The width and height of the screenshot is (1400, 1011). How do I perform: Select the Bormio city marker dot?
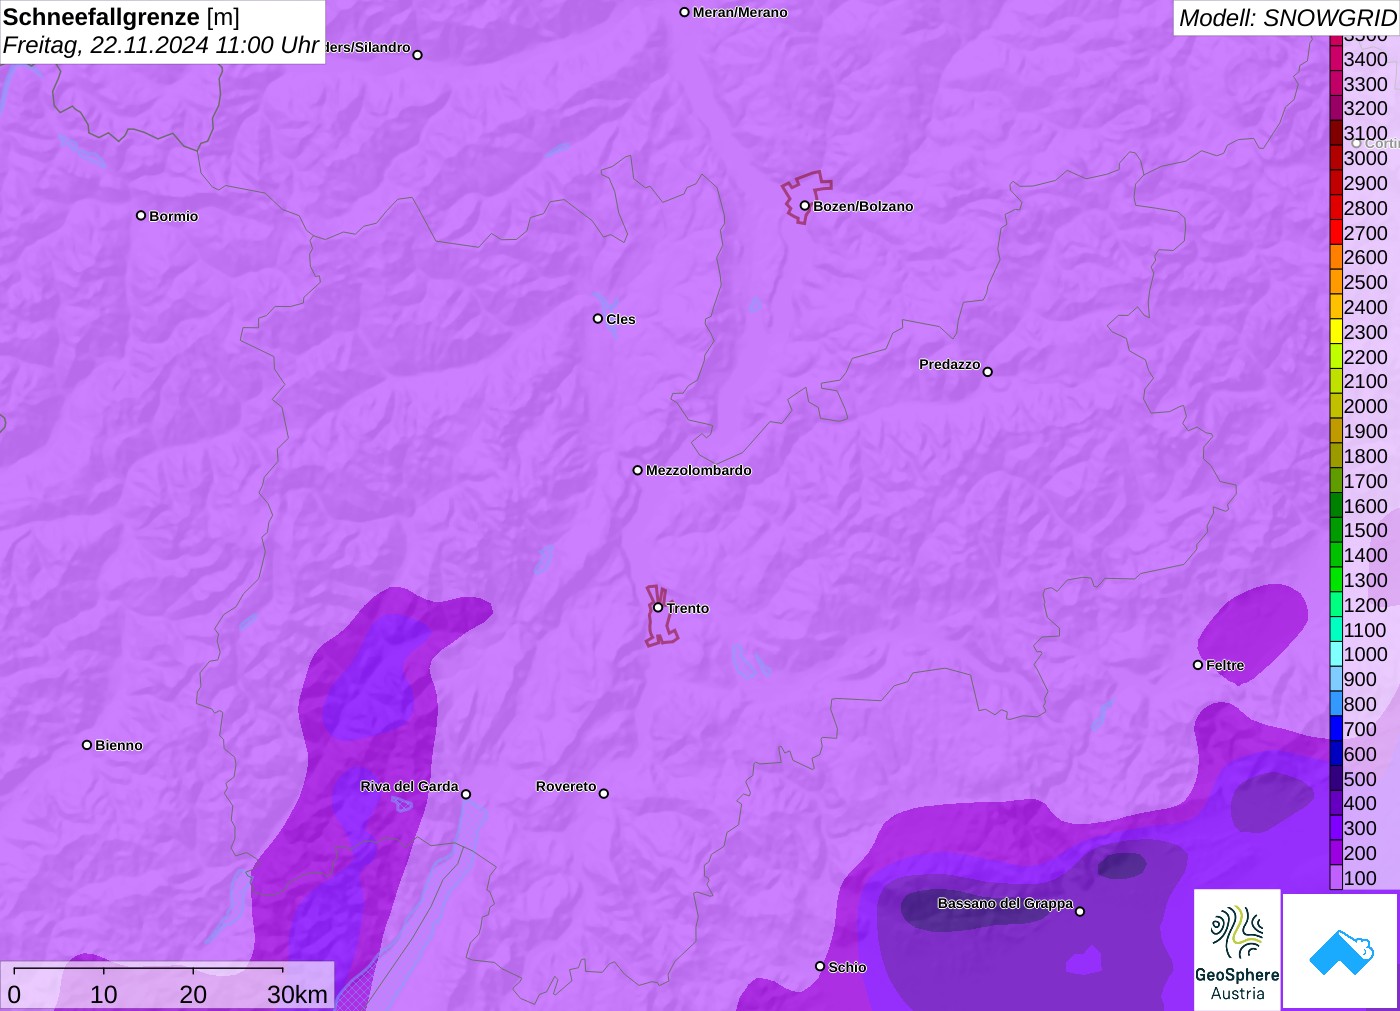pos(141,216)
